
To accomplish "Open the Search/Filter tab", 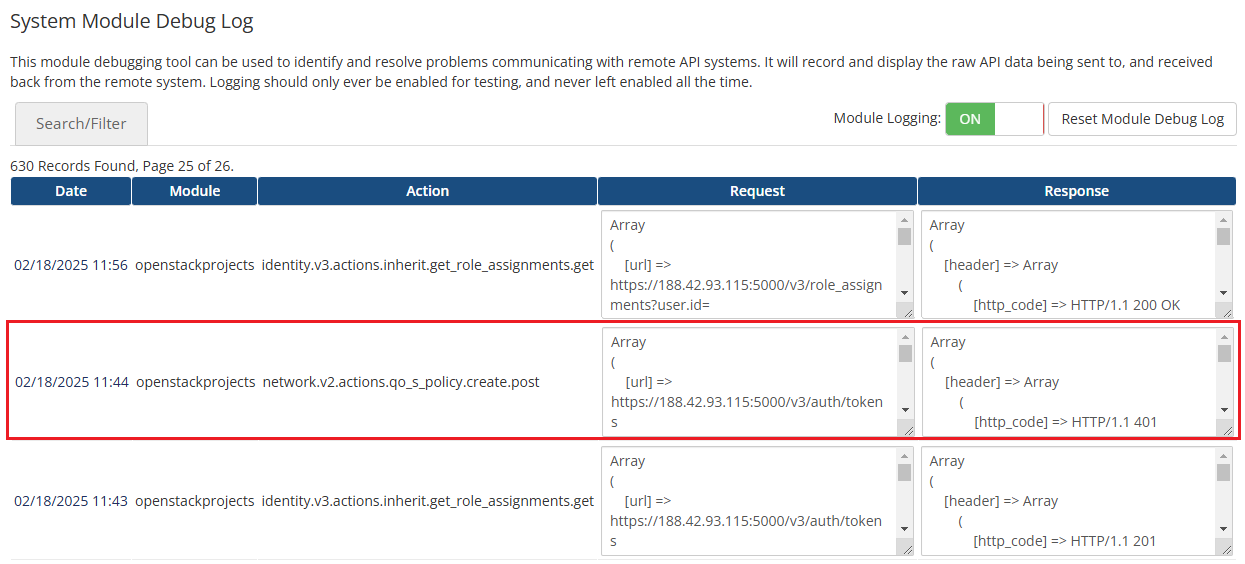I will [x=81, y=124].
